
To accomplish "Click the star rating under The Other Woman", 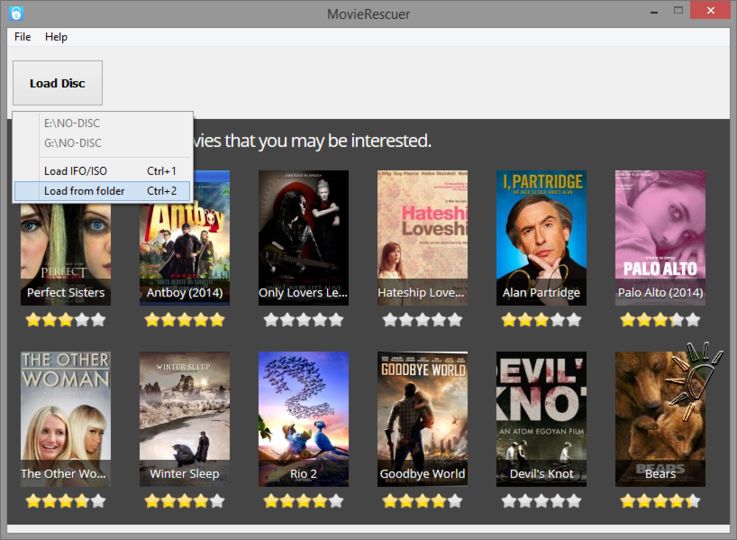I will pos(66,501).
